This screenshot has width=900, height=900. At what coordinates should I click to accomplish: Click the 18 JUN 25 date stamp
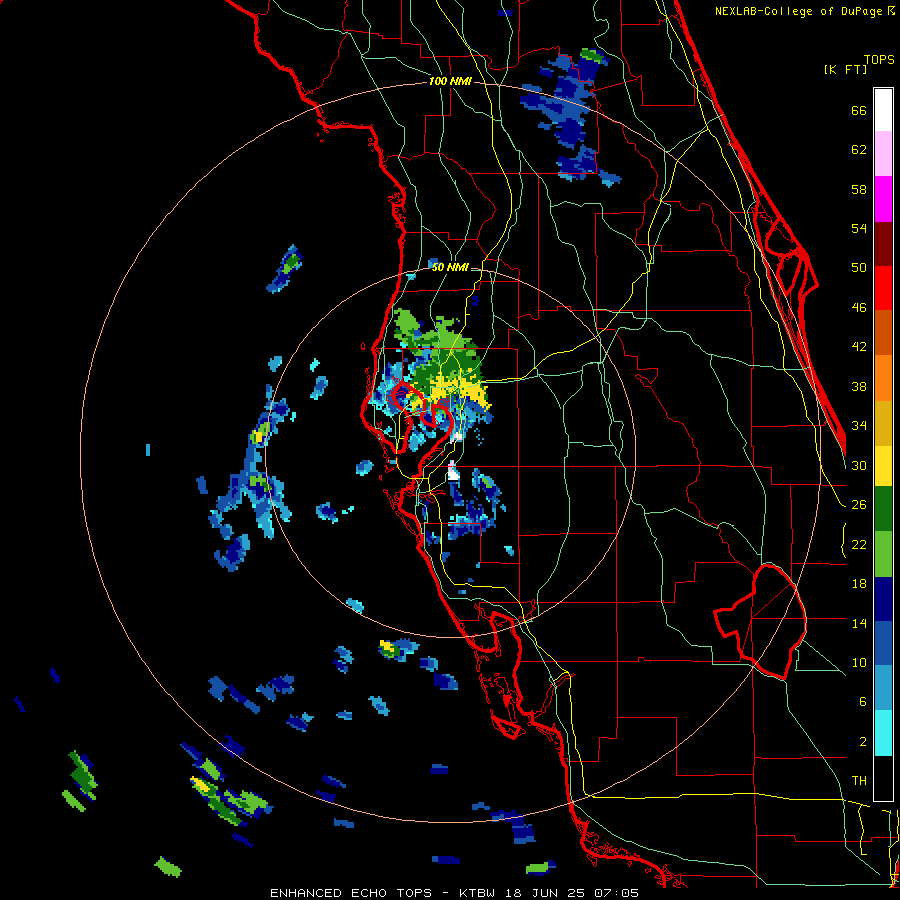546,893
